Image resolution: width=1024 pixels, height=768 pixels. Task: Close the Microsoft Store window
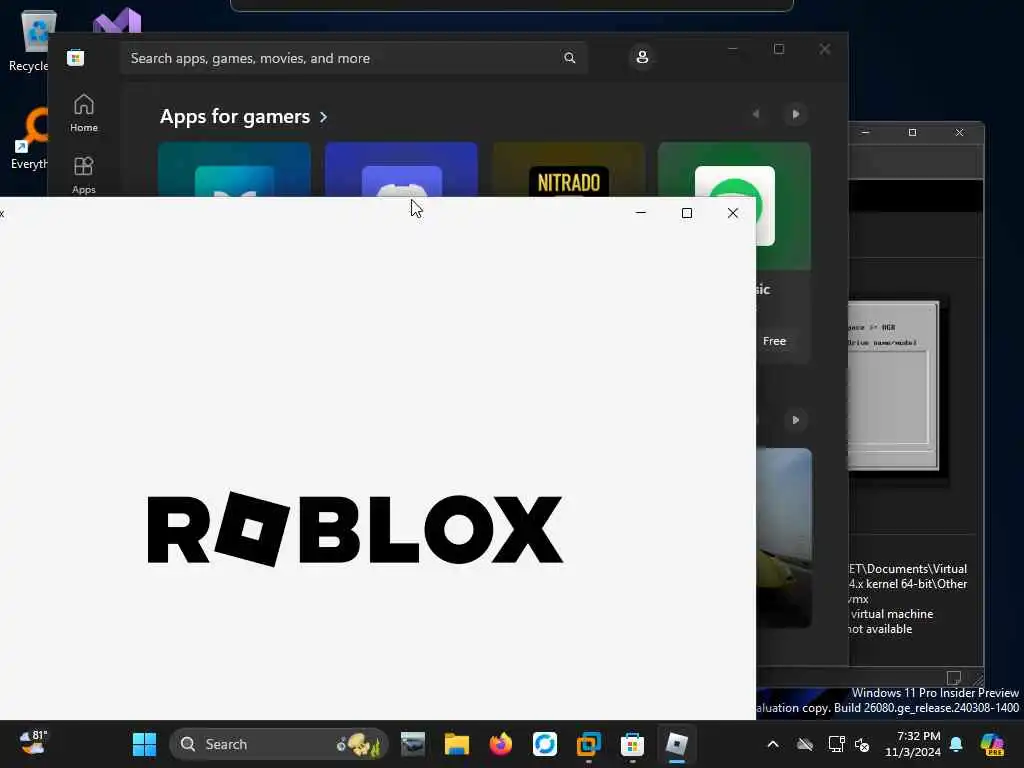click(x=825, y=49)
